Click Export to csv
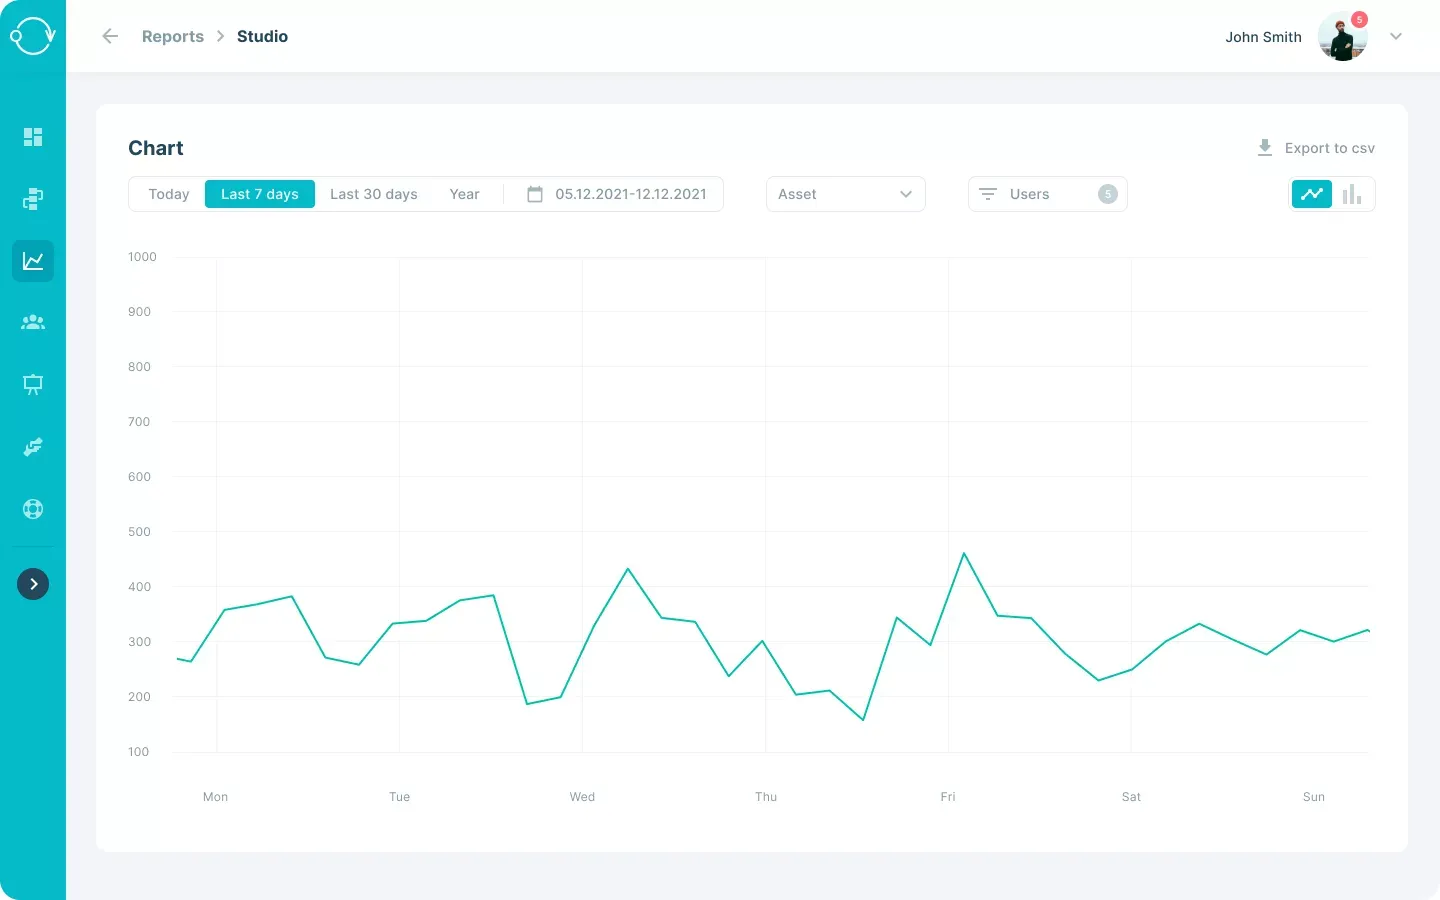1440x900 pixels. [x=1316, y=147]
